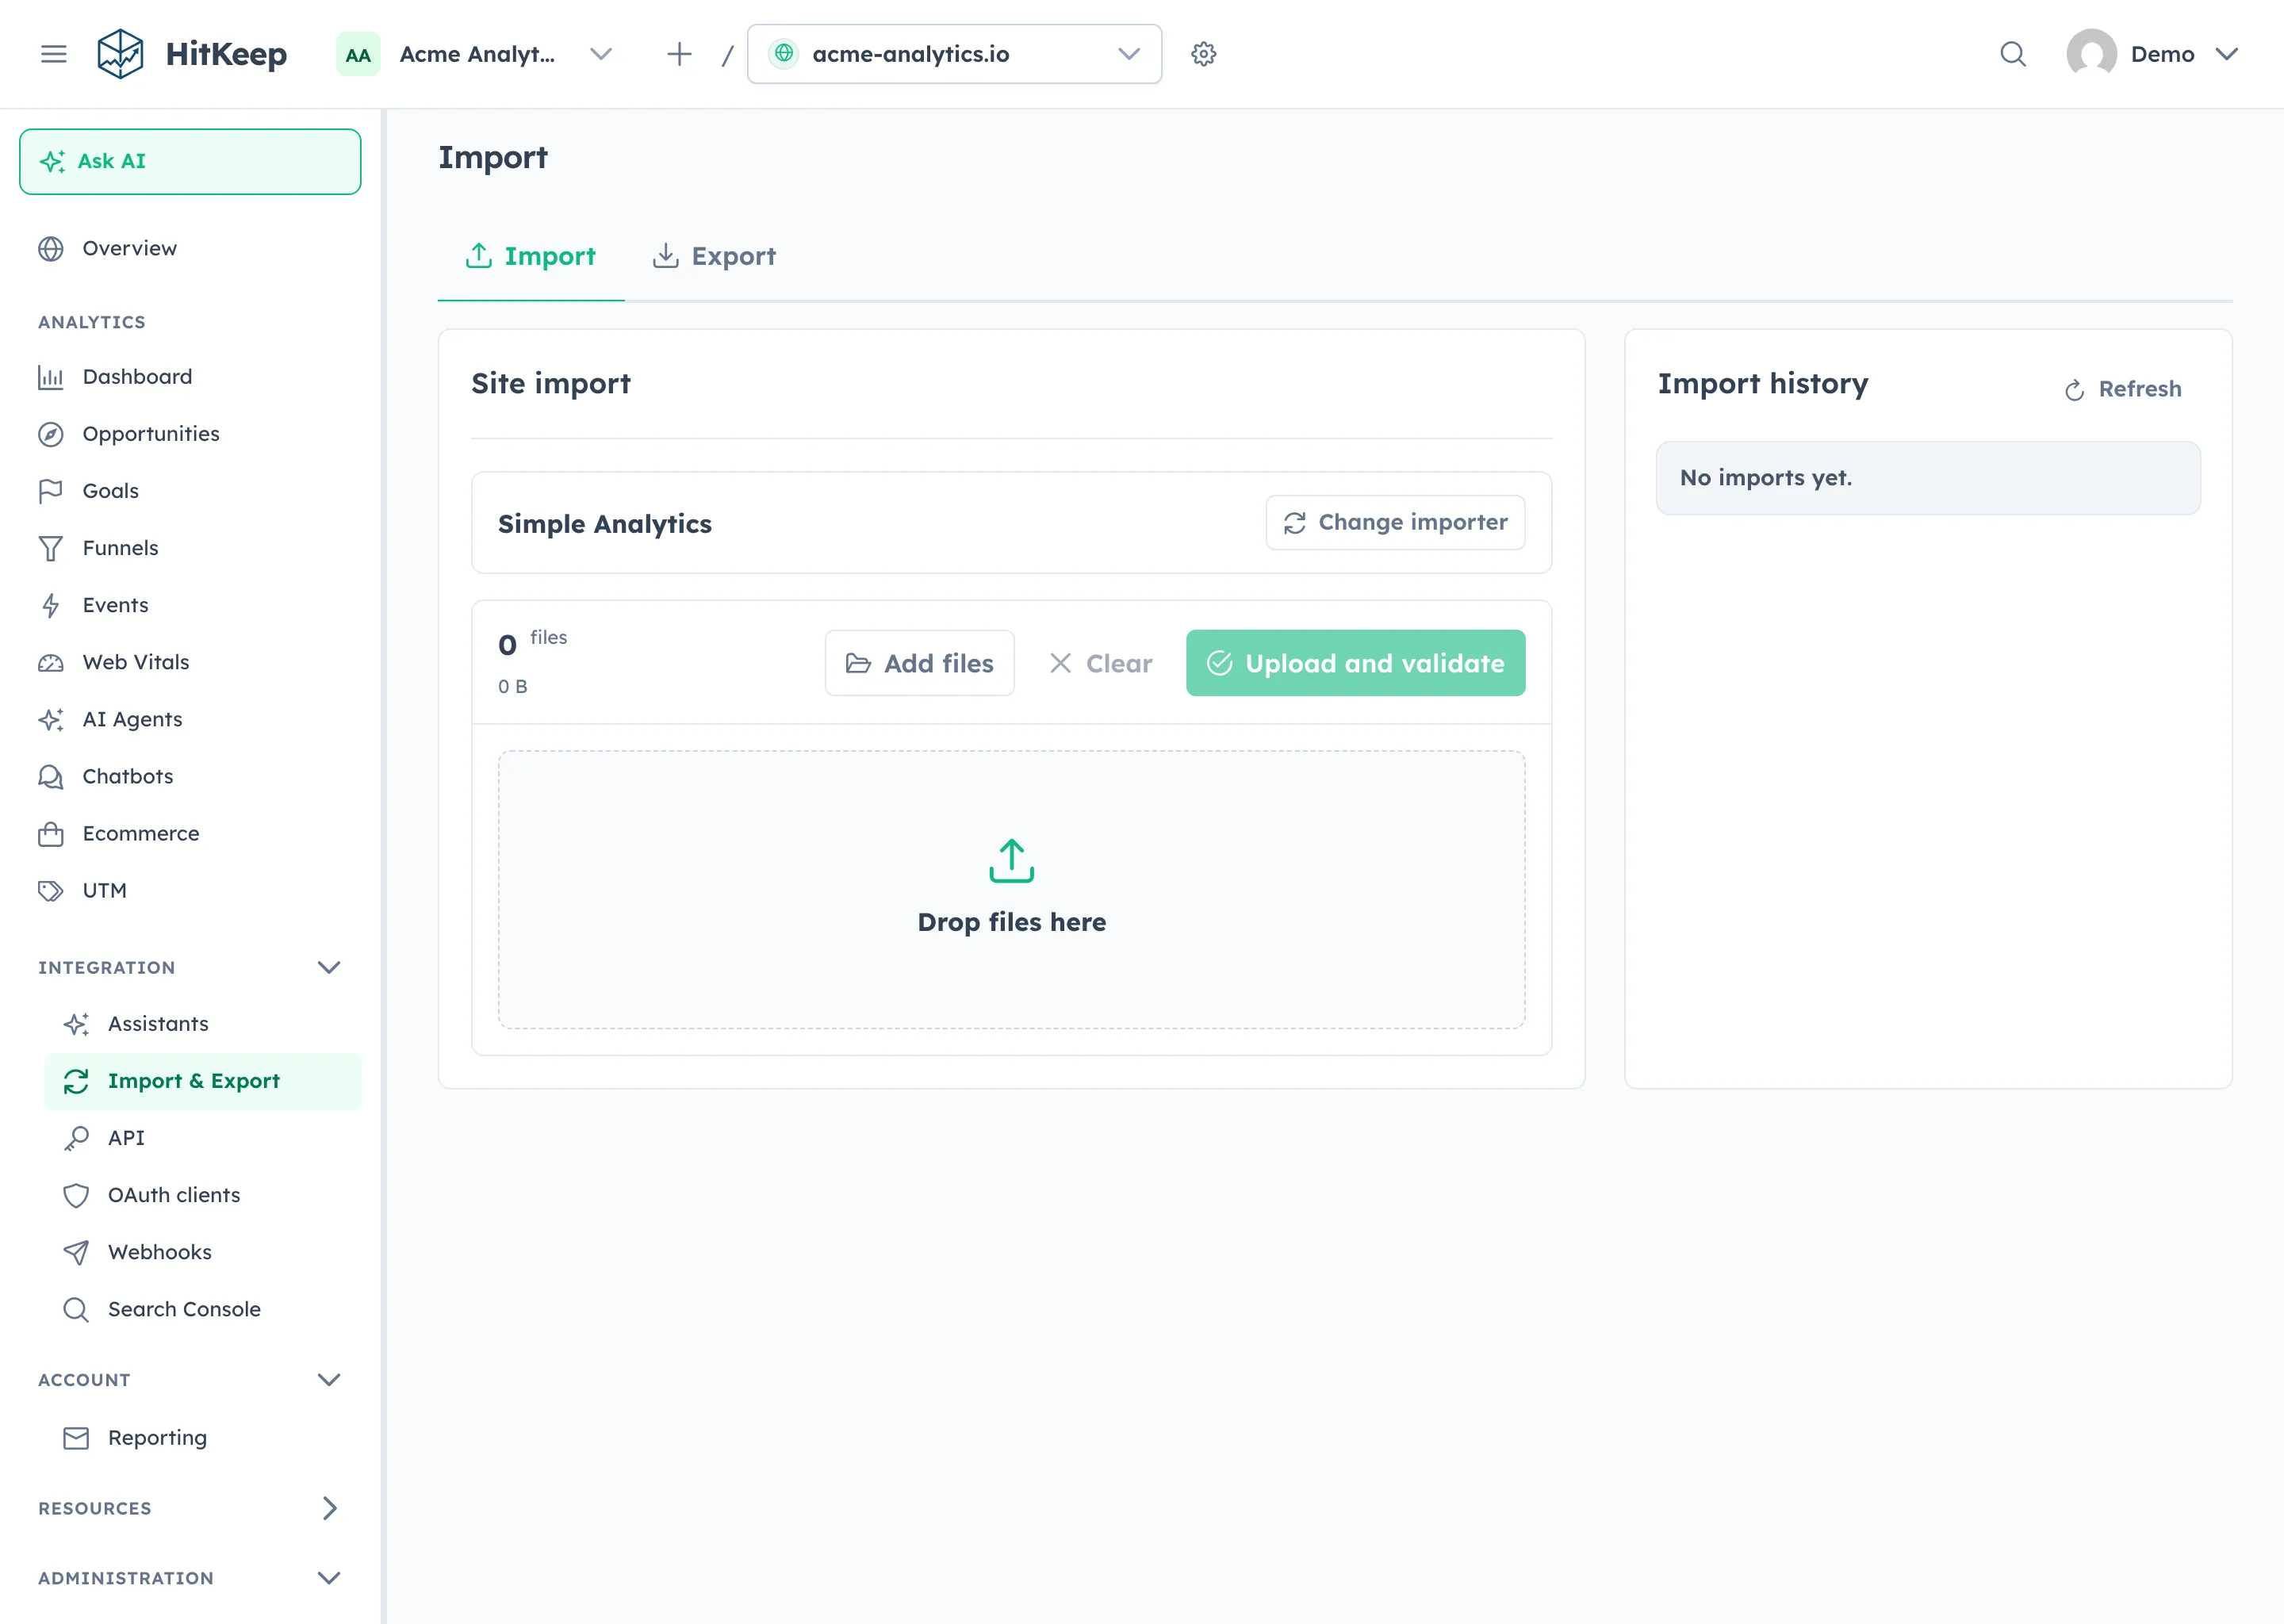Open Ecommerce page
The width and height of the screenshot is (2284, 1624).
point(190,833)
